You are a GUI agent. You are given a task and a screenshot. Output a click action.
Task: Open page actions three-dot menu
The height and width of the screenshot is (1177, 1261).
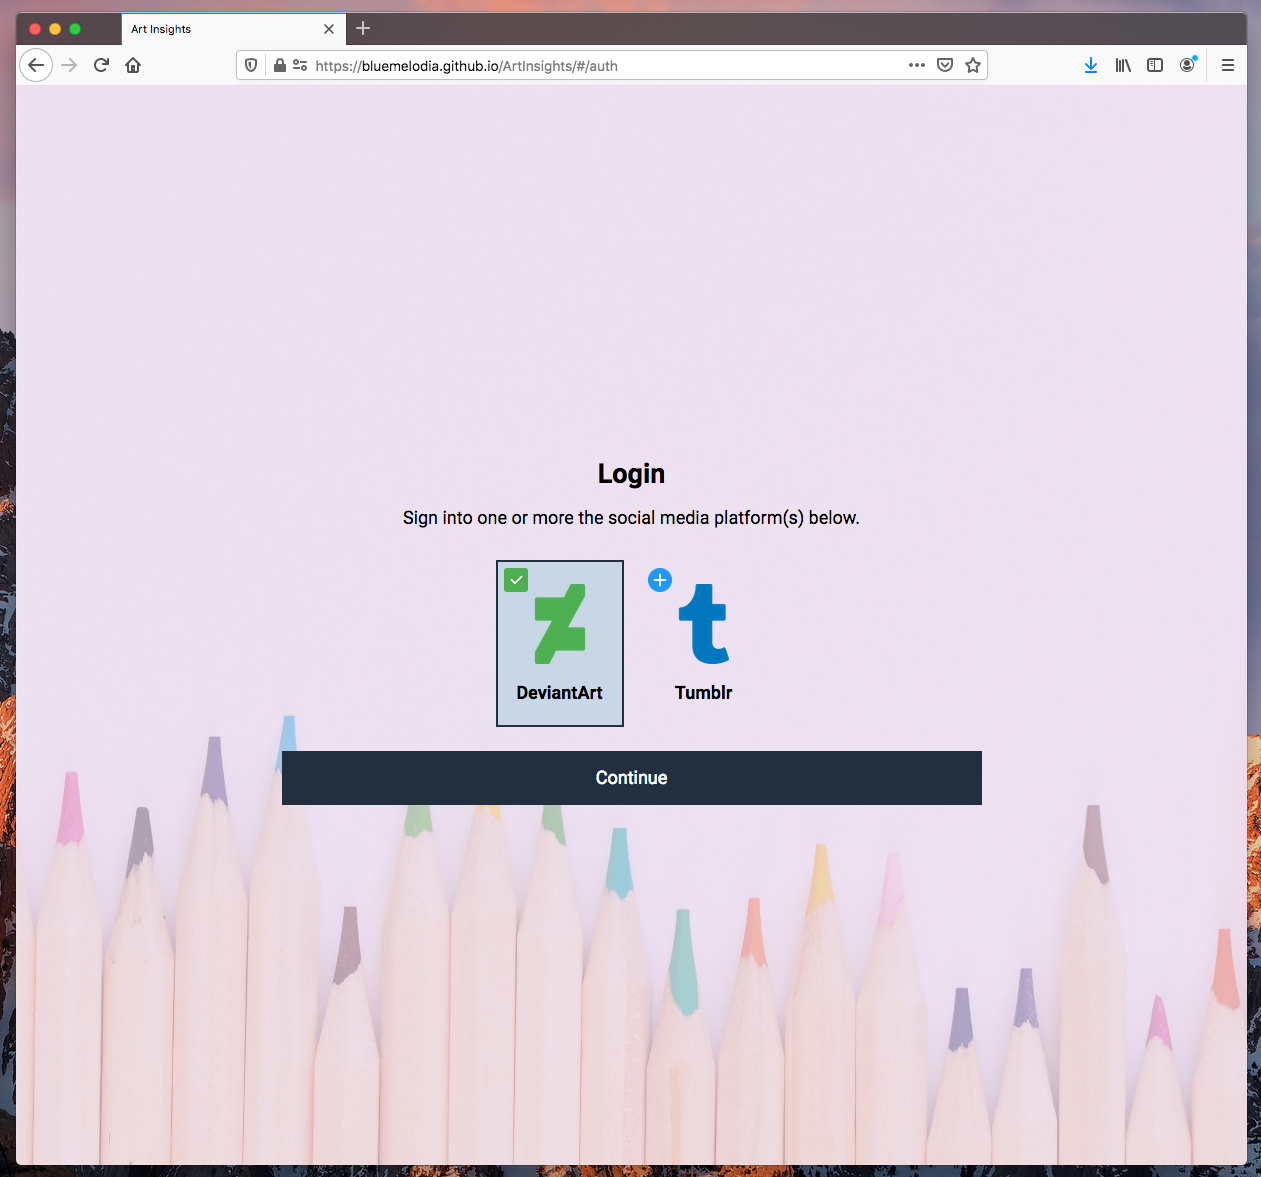tap(917, 65)
